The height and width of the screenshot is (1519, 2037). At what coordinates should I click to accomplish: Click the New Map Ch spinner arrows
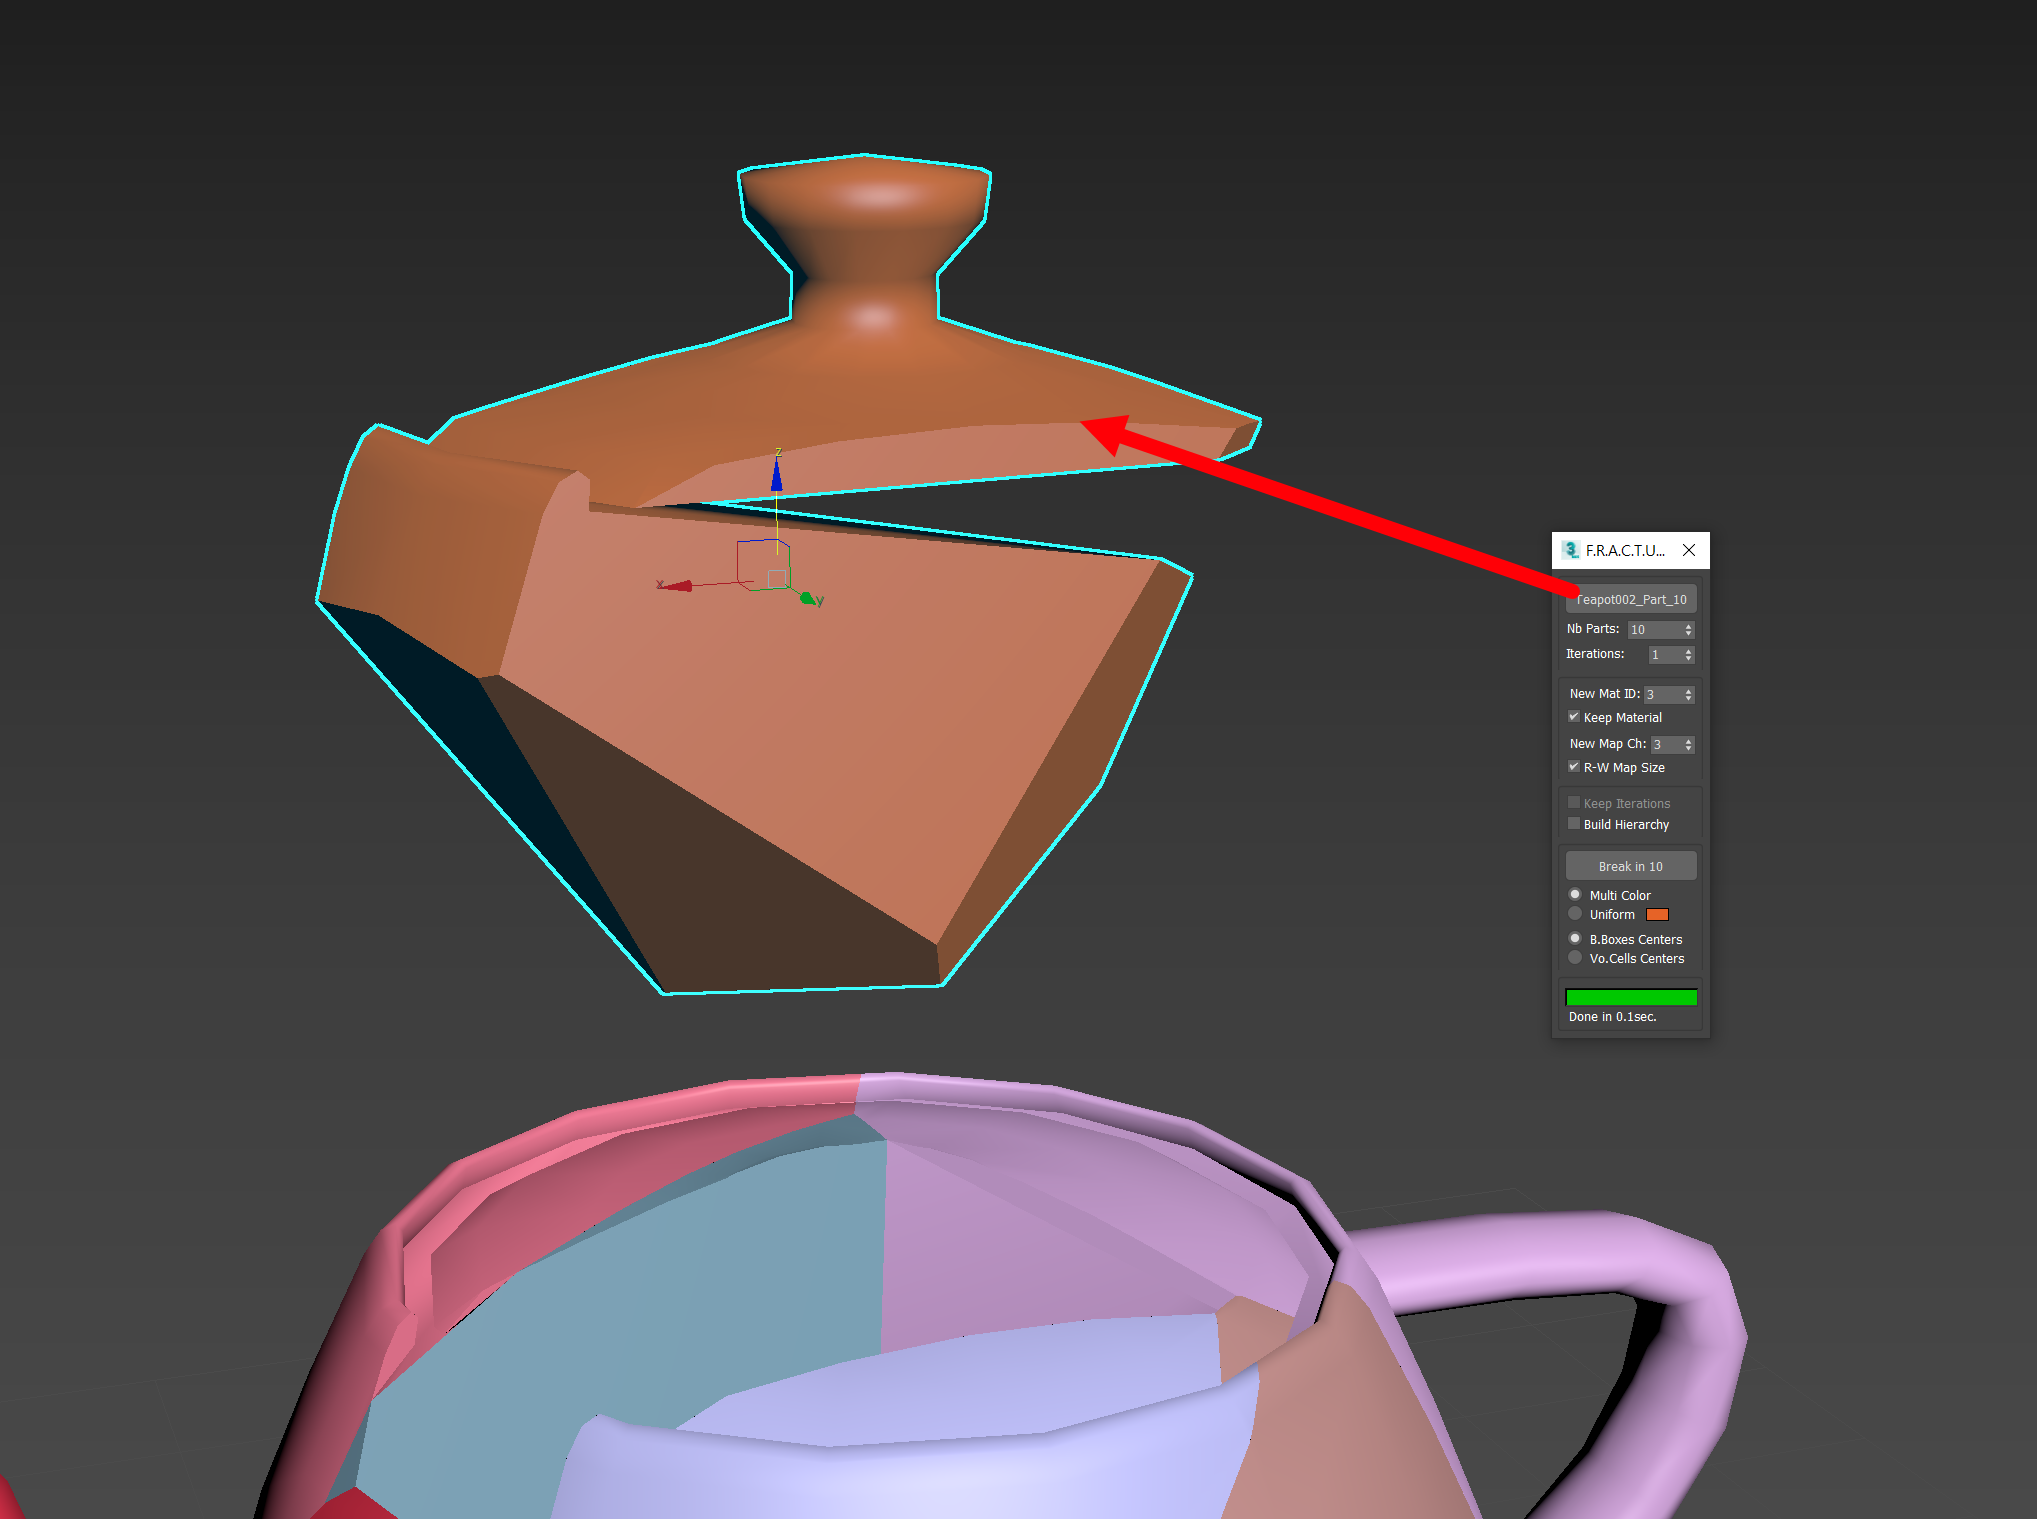1689,744
